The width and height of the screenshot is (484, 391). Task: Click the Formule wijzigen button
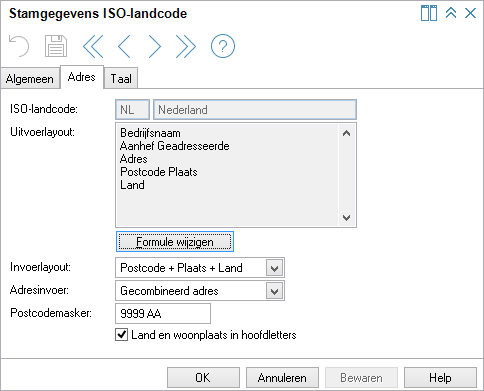(175, 242)
